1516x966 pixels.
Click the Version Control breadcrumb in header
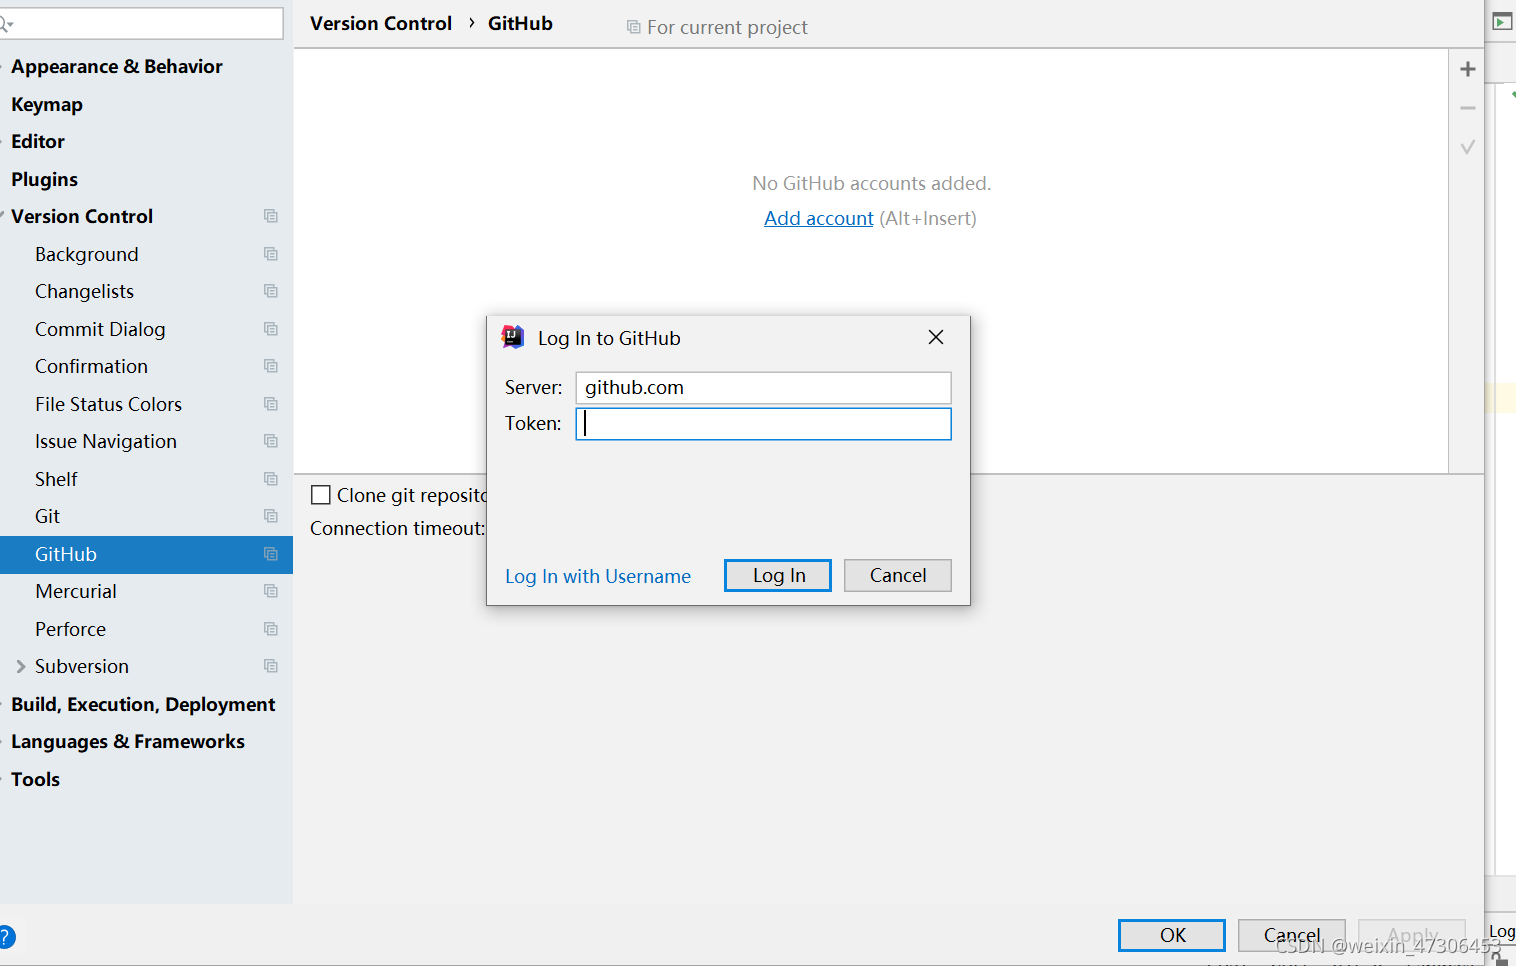click(x=381, y=23)
